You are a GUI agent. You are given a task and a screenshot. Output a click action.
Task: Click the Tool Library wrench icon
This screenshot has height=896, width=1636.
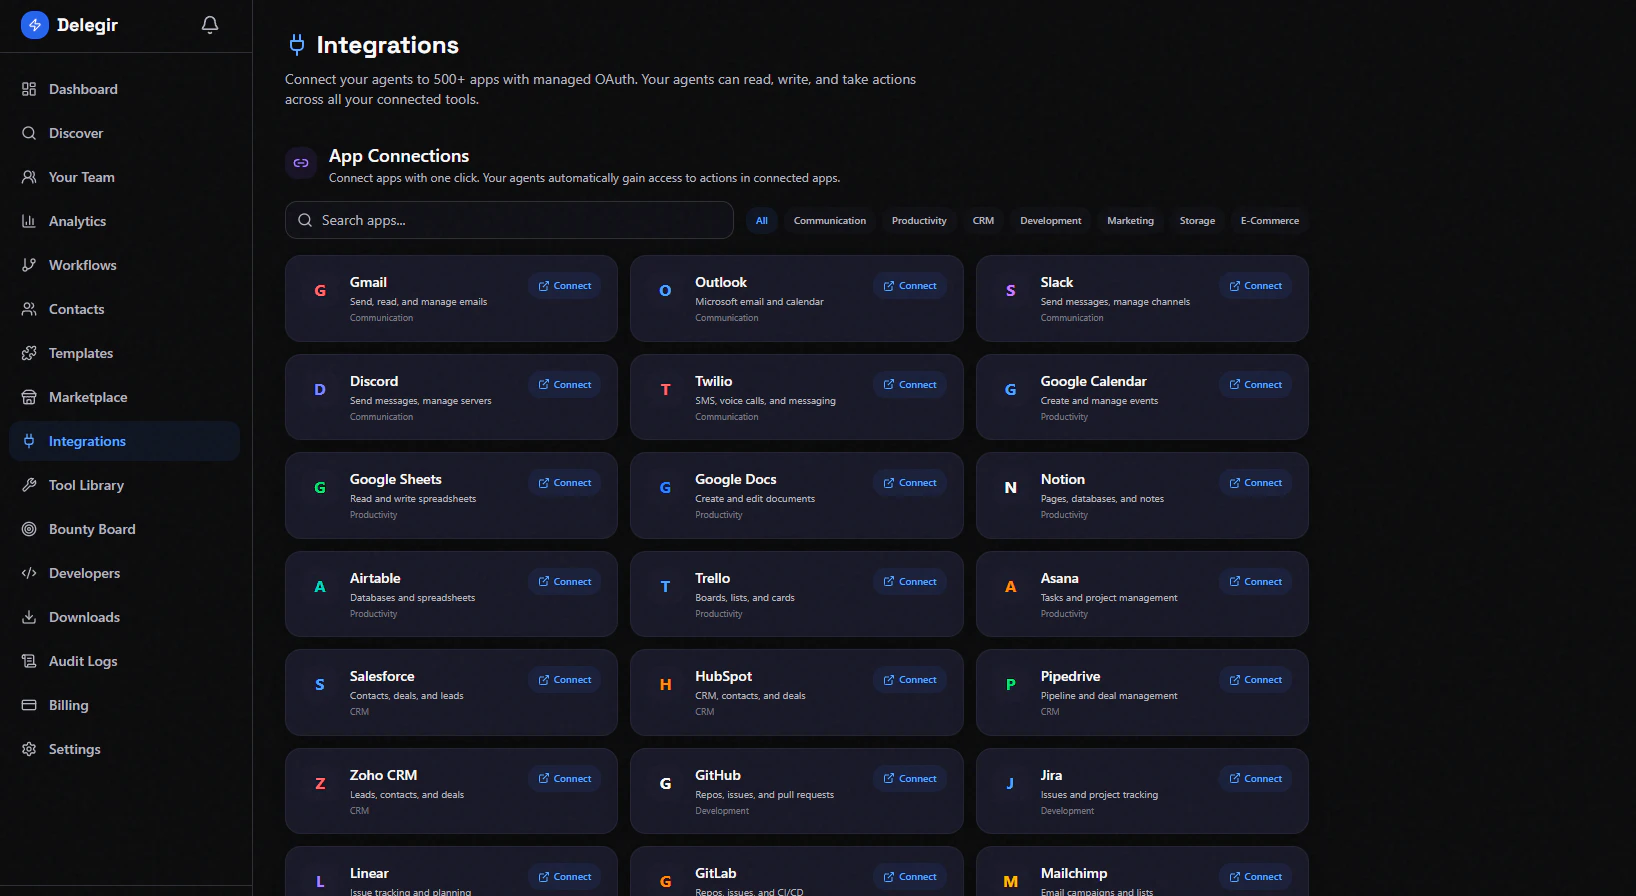(x=29, y=485)
